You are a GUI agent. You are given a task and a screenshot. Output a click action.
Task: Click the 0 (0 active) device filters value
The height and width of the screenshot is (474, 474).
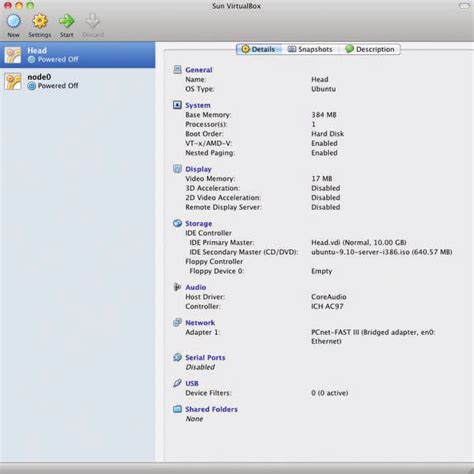tap(330, 393)
